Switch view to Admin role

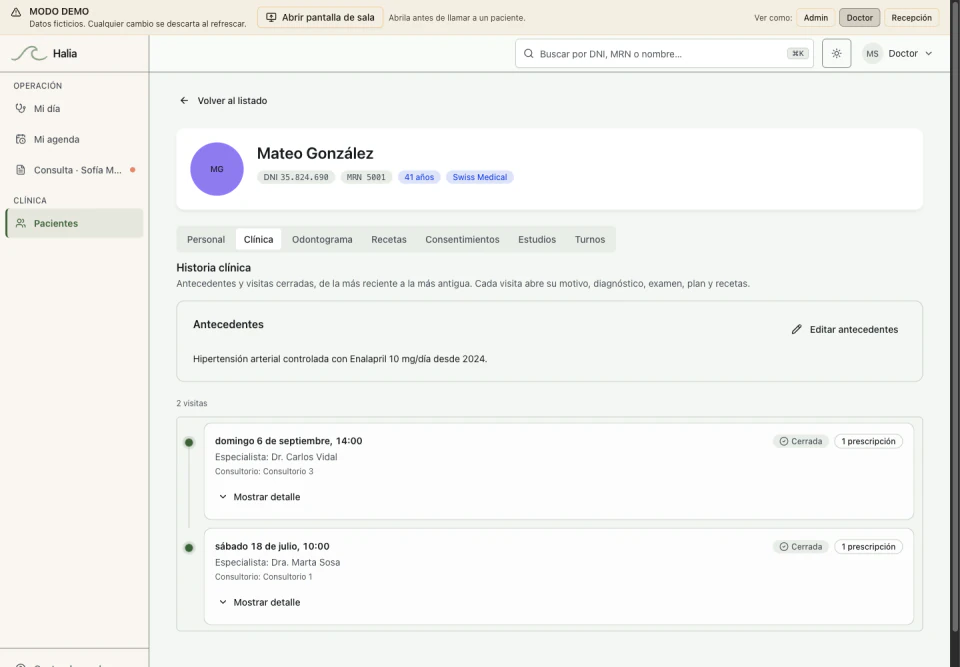point(816,18)
